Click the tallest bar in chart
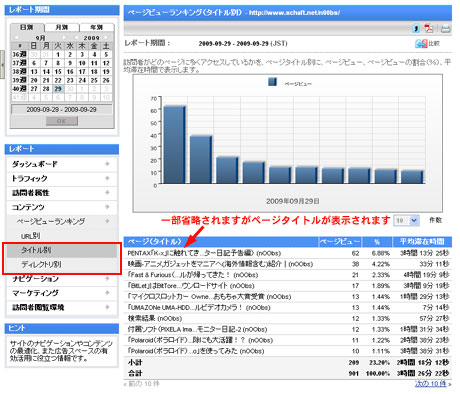Image resolution: width=460 pixels, height=394 pixels. 174,145
